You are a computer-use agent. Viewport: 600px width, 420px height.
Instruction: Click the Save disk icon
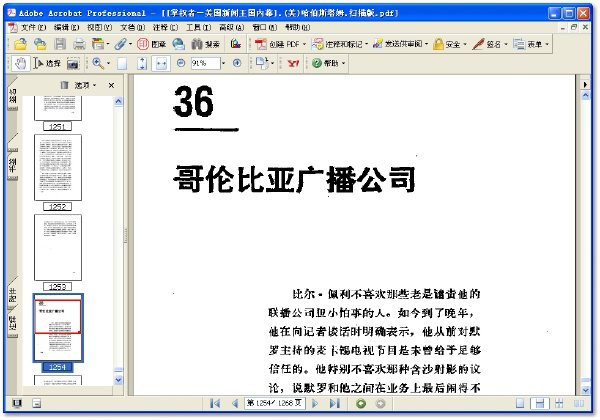pyautogui.click(x=60, y=44)
